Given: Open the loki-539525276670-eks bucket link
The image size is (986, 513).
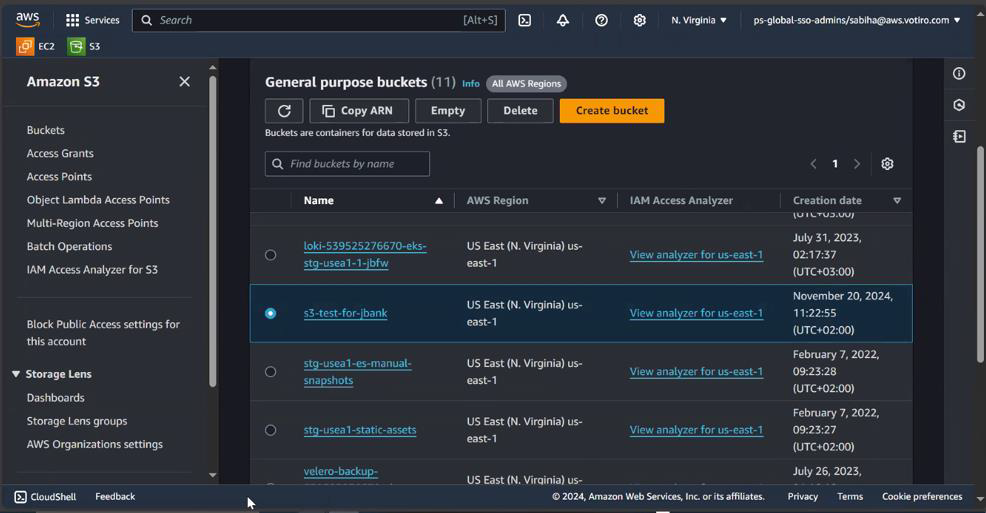Looking at the screenshot, I should tap(365, 255).
